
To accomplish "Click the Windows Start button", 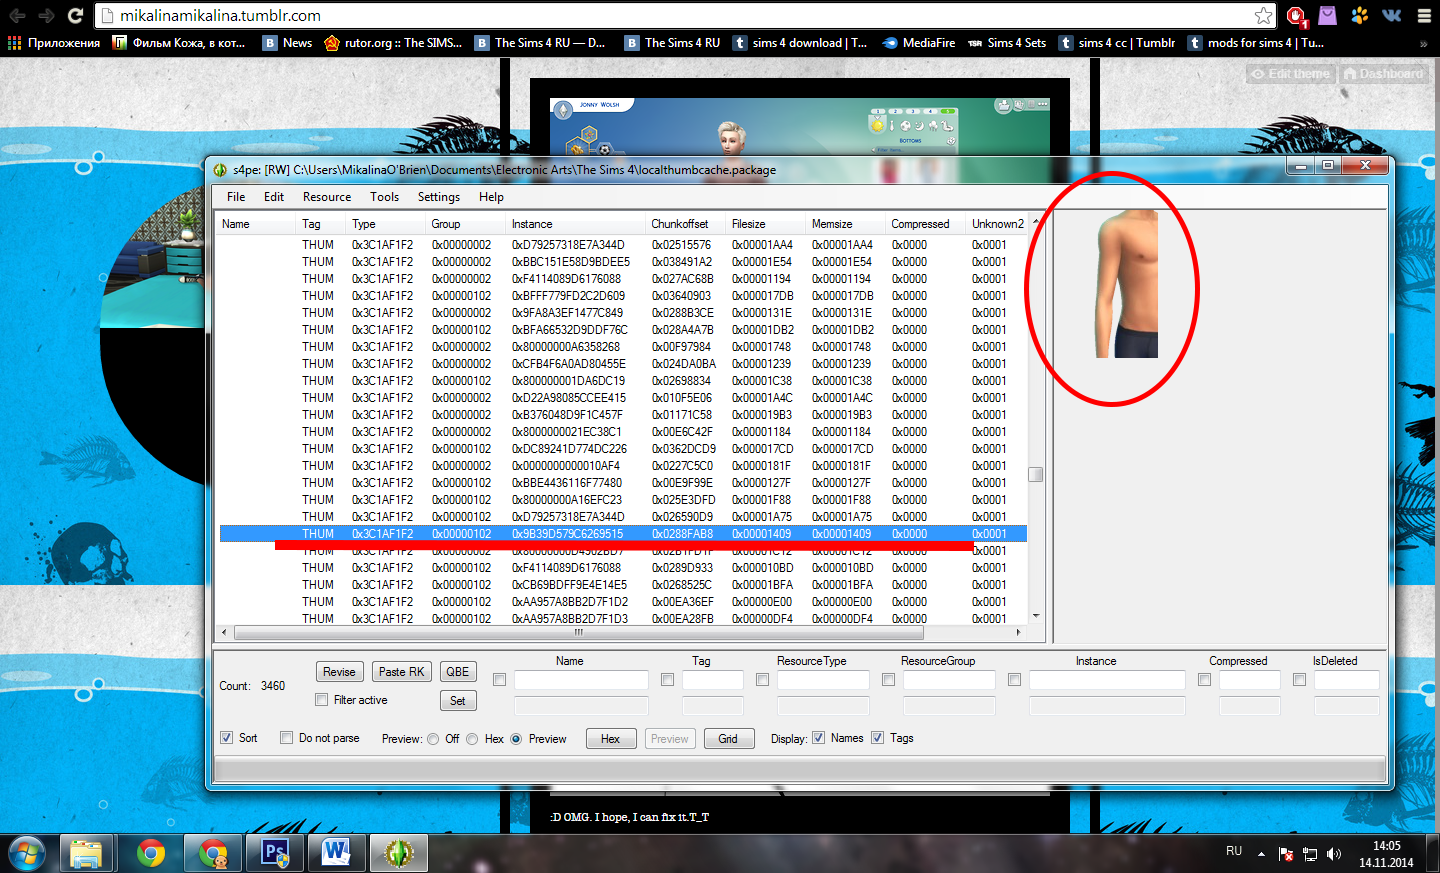I will (x=27, y=853).
